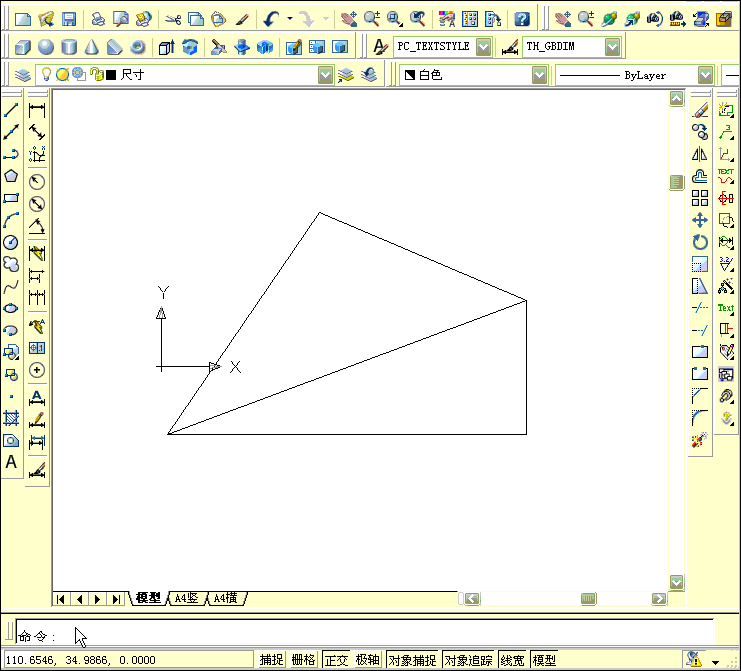741x671 pixels.
Task: Select the Cylinder solid tool
Action: click(69, 47)
